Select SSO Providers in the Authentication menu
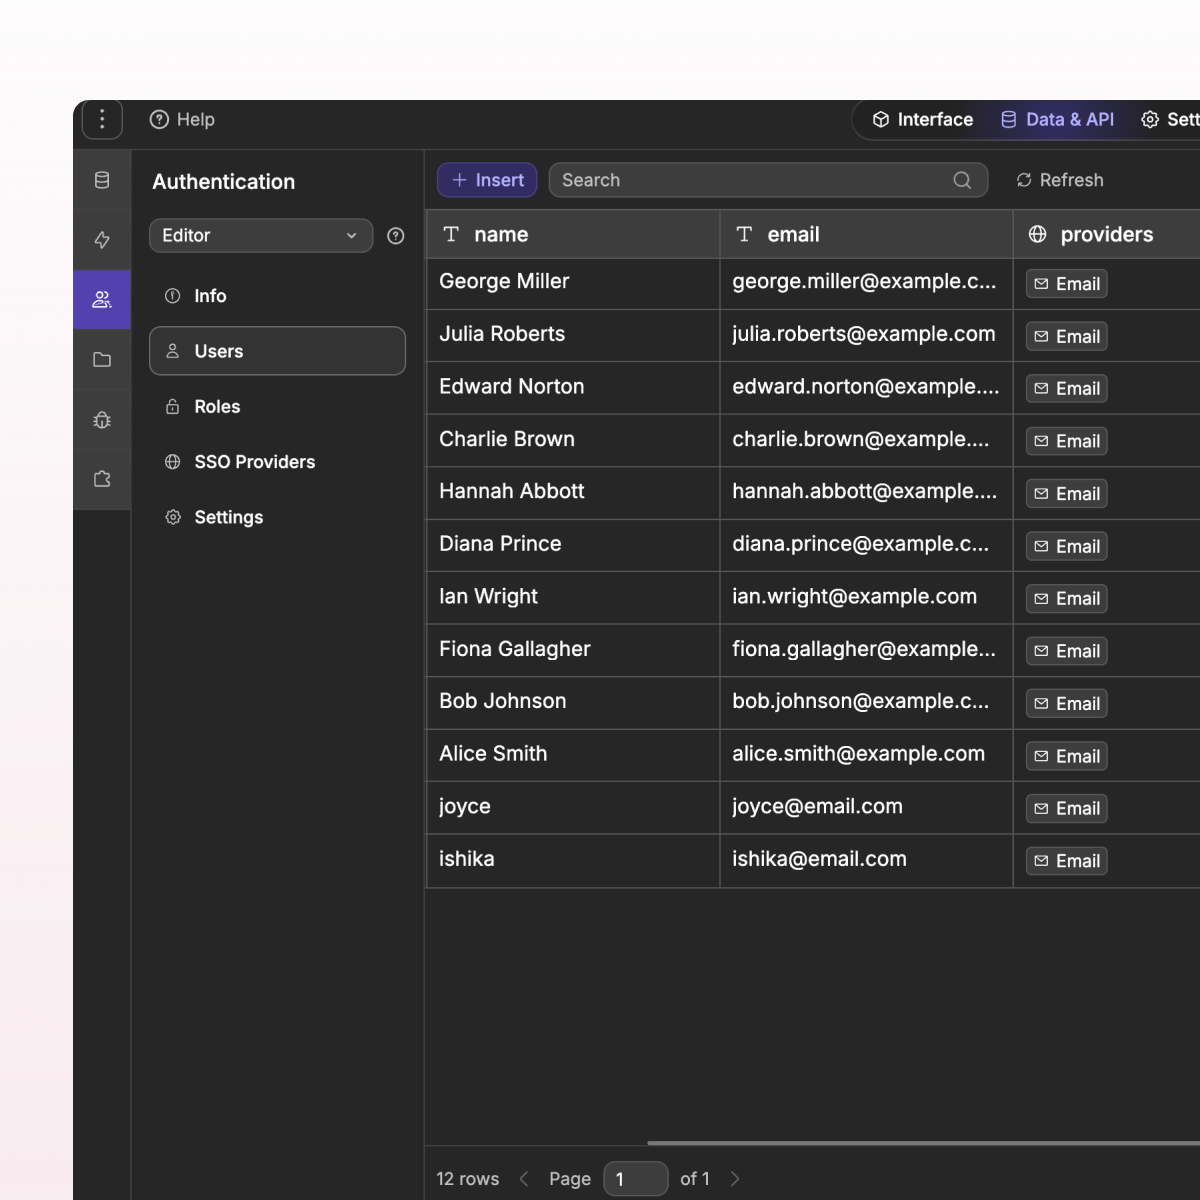The height and width of the screenshot is (1200, 1200). click(255, 462)
